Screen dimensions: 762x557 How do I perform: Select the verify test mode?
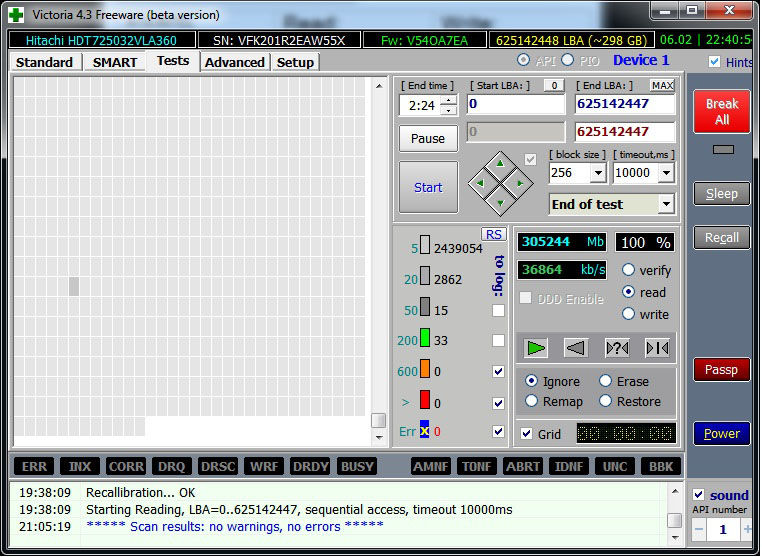point(628,269)
